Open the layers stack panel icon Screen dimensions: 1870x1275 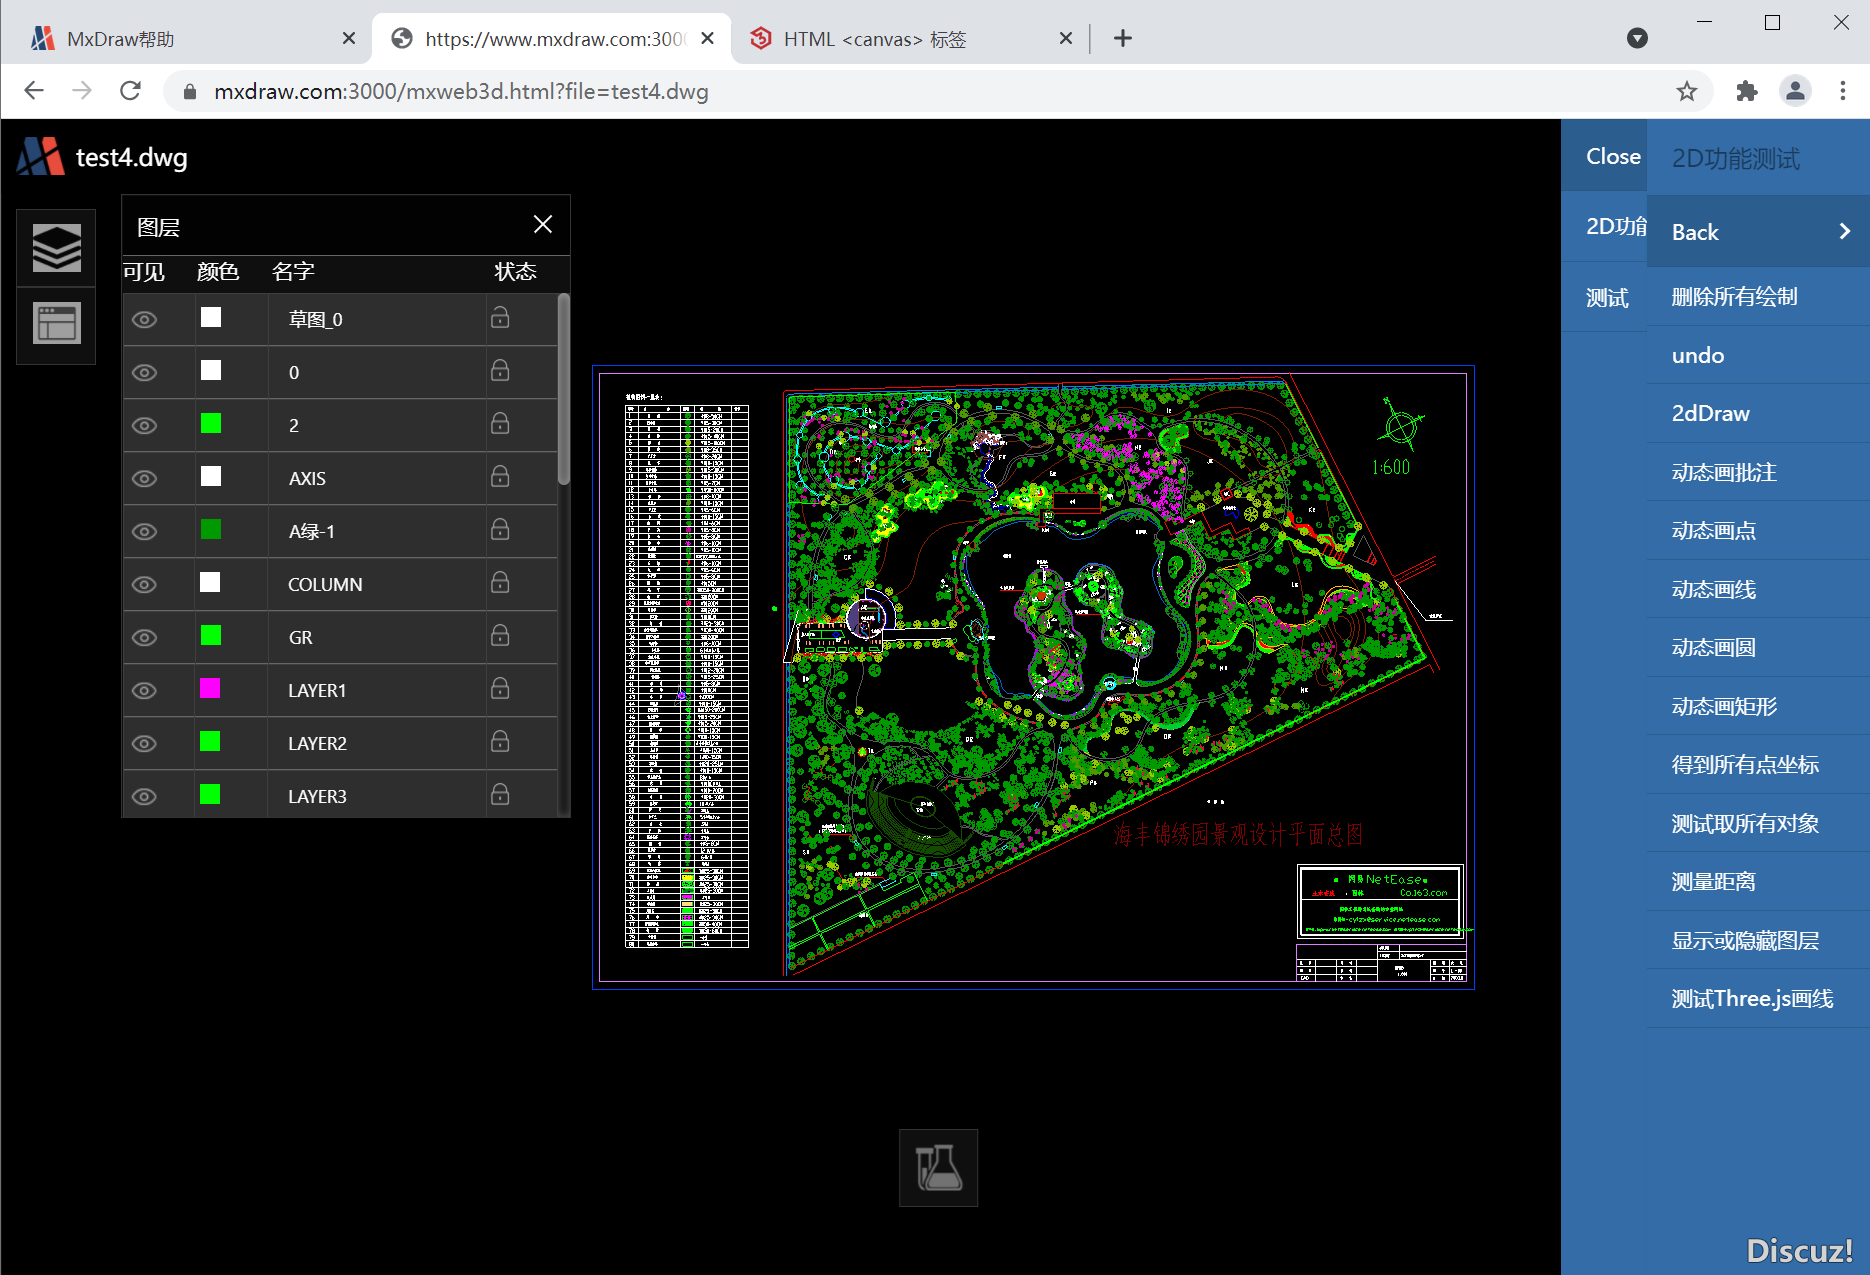(x=57, y=248)
